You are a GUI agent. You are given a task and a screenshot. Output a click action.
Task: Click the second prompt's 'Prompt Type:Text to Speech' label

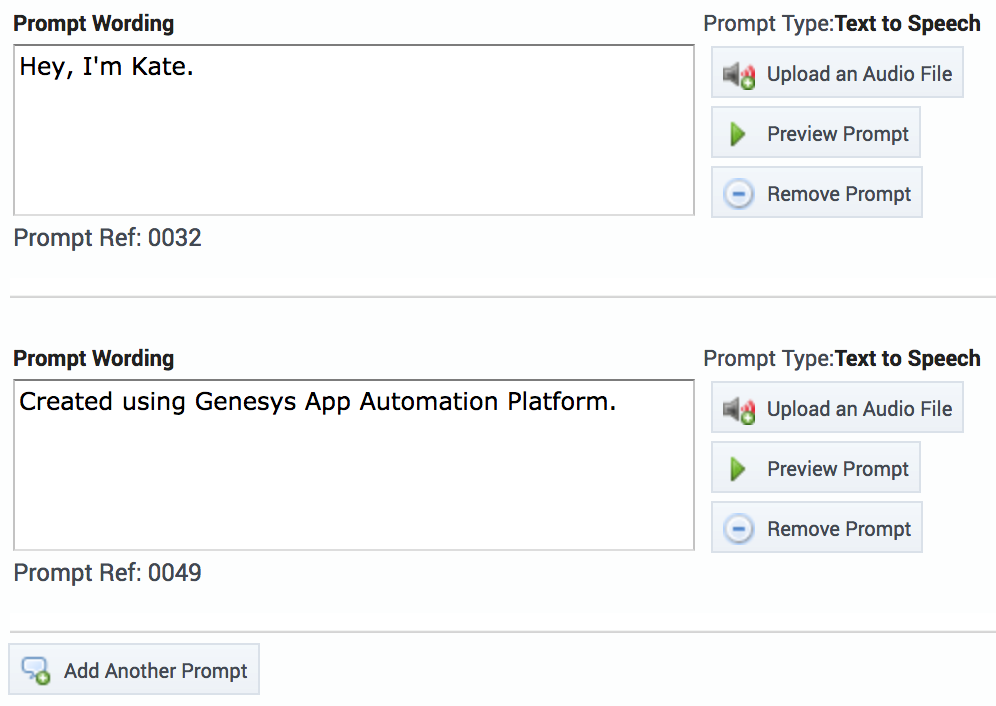coord(842,358)
